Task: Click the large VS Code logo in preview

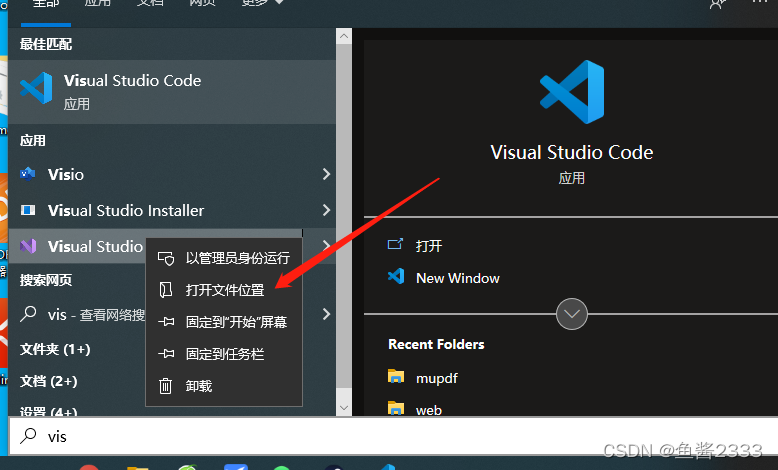Action: coord(572,92)
